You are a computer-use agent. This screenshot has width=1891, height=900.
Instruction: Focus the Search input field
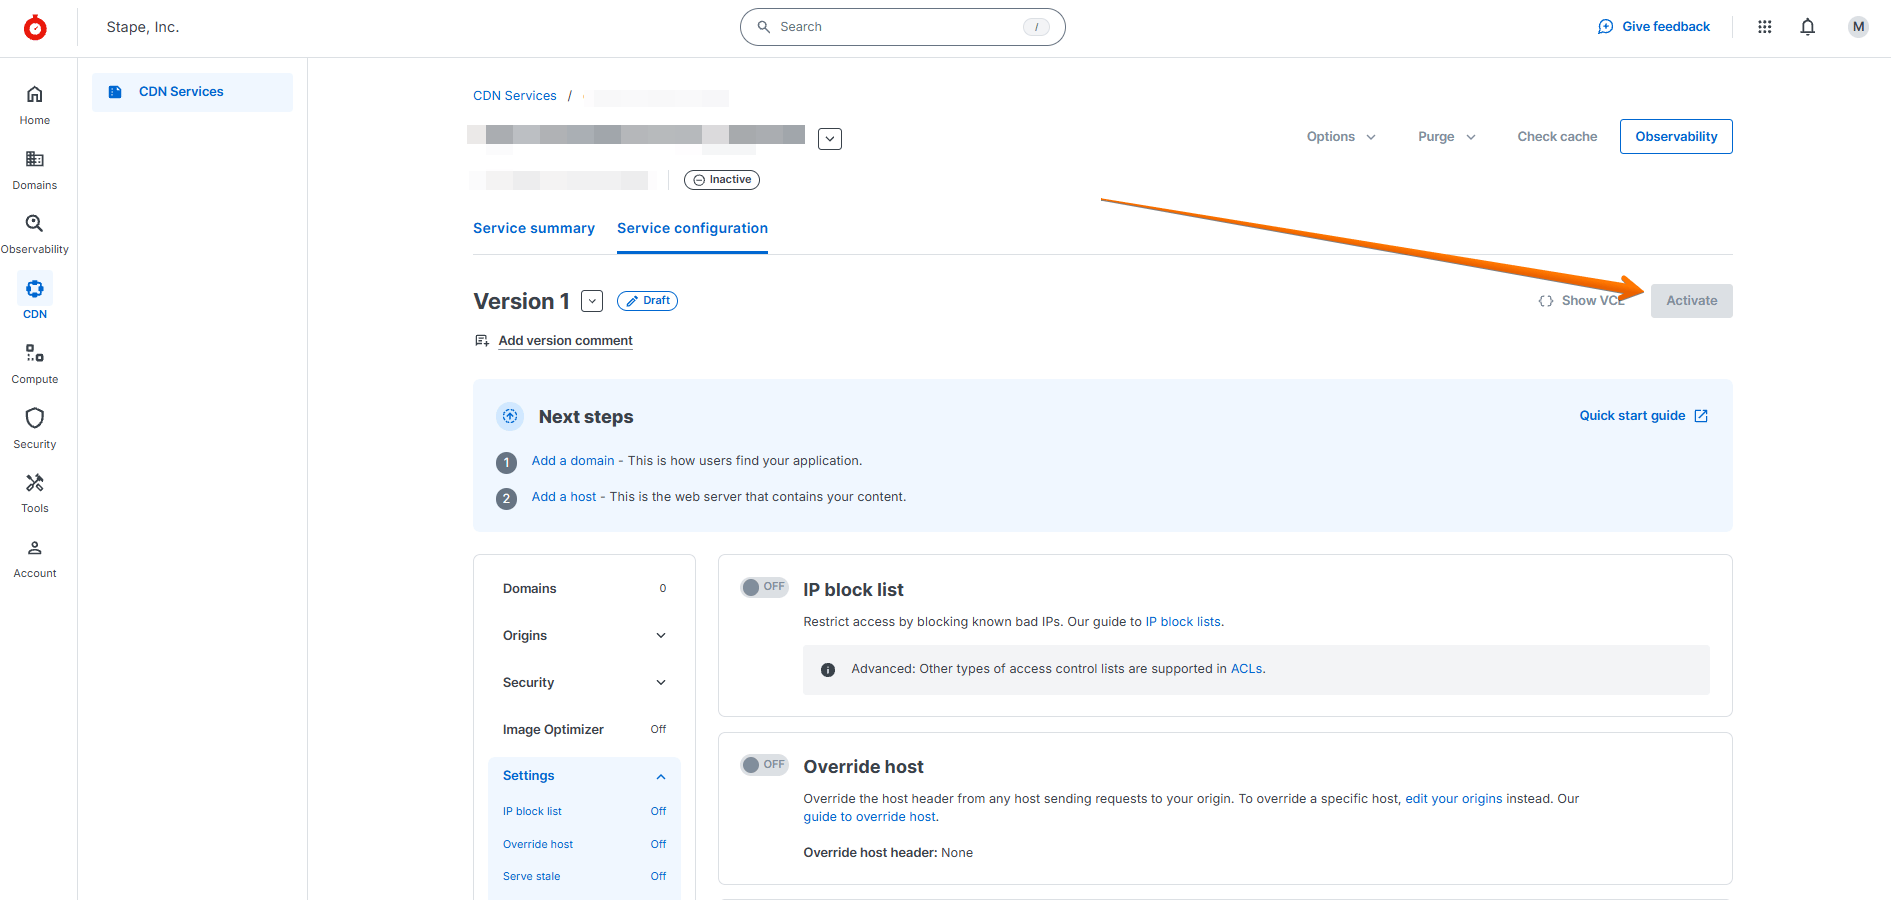point(903,27)
